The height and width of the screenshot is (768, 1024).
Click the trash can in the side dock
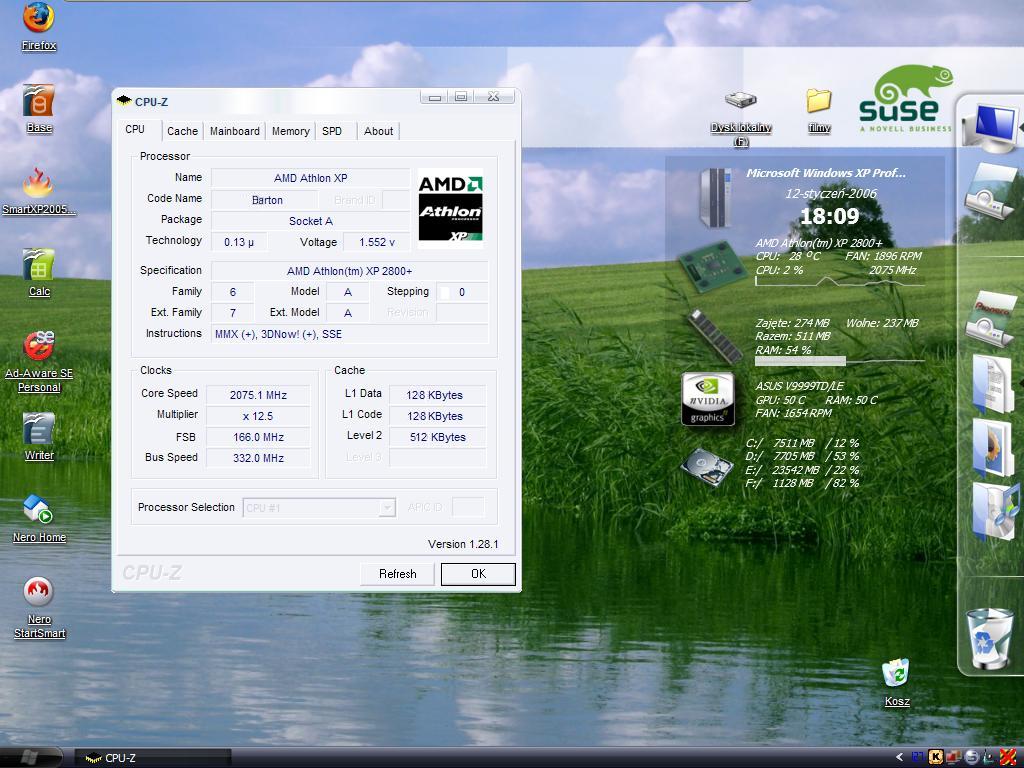pos(990,638)
